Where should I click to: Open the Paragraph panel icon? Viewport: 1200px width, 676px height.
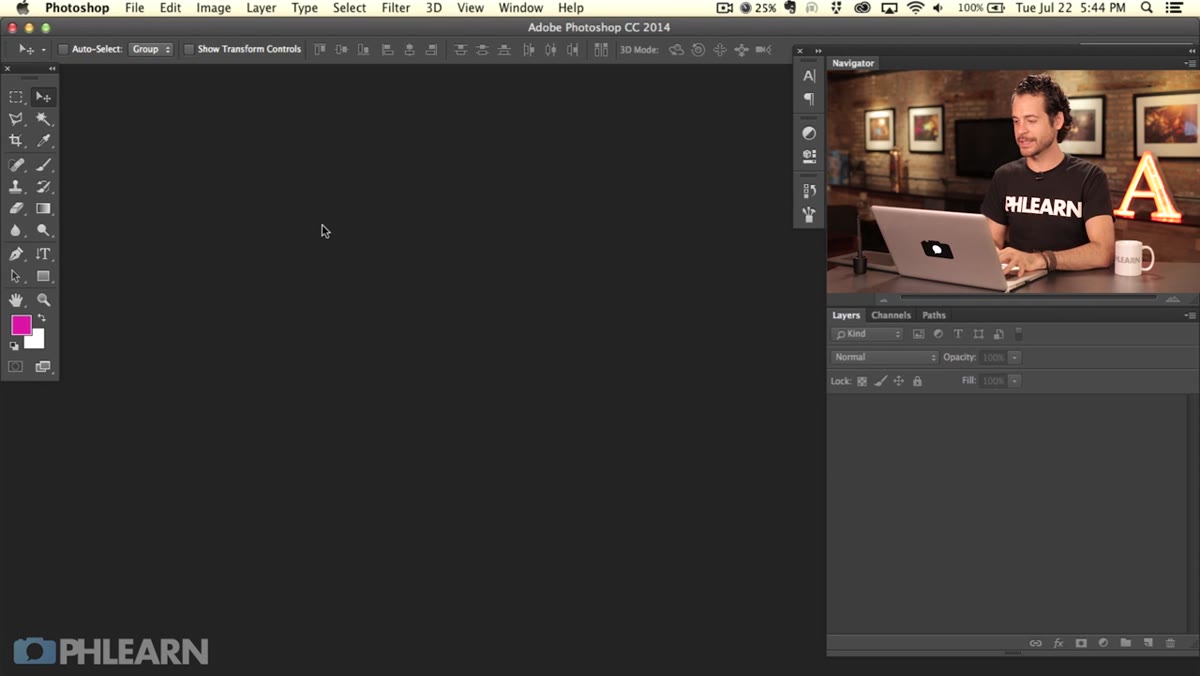pos(809,99)
